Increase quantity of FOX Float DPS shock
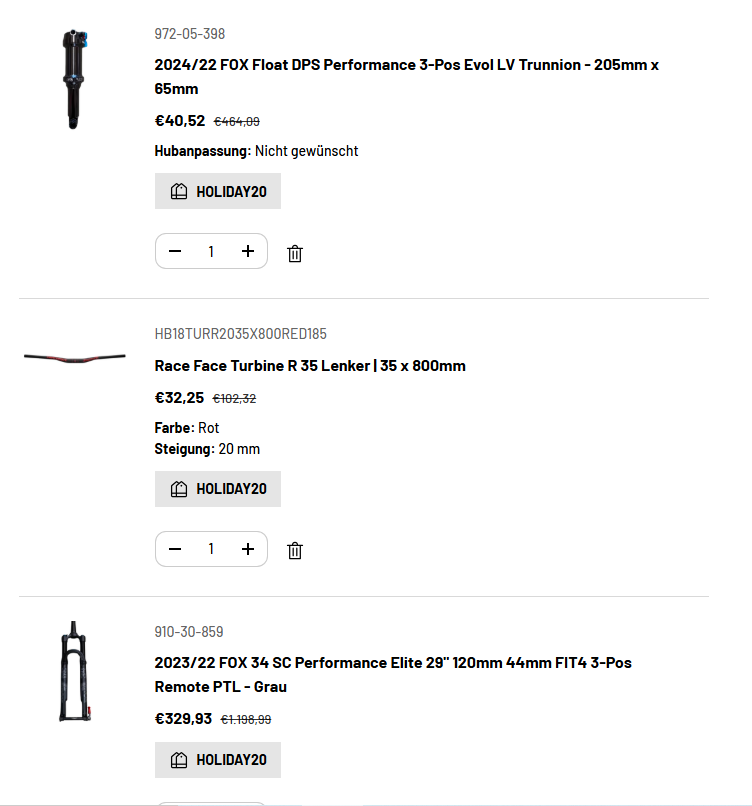 click(x=248, y=251)
